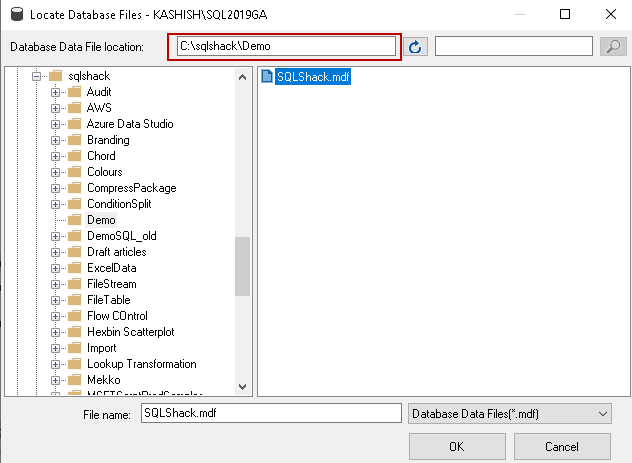Select the SQLShack.mdf file
632x463 pixels.
313,77
